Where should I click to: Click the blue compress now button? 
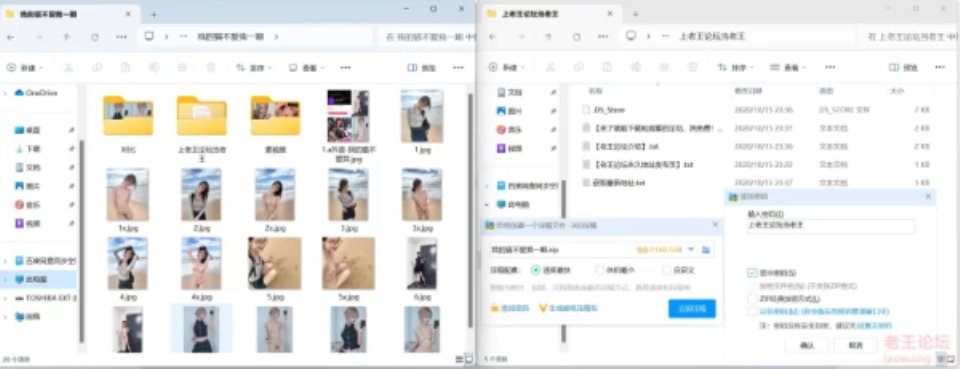coord(692,308)
